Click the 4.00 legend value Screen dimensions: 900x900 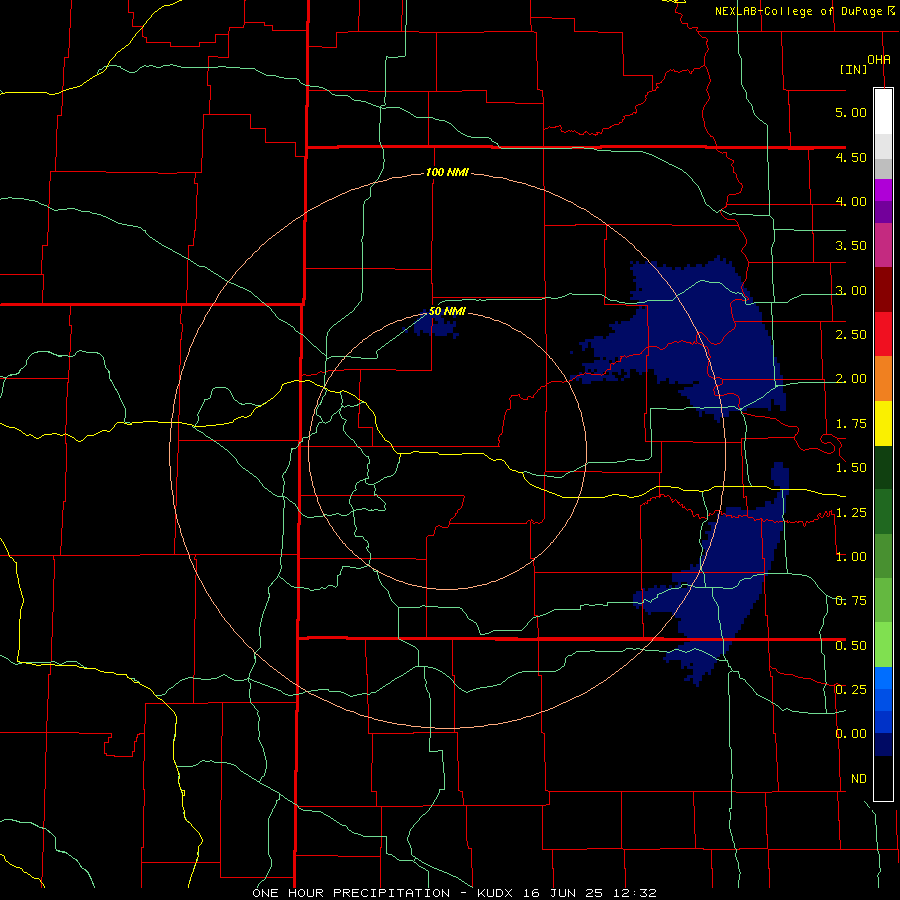coord(851,201)
